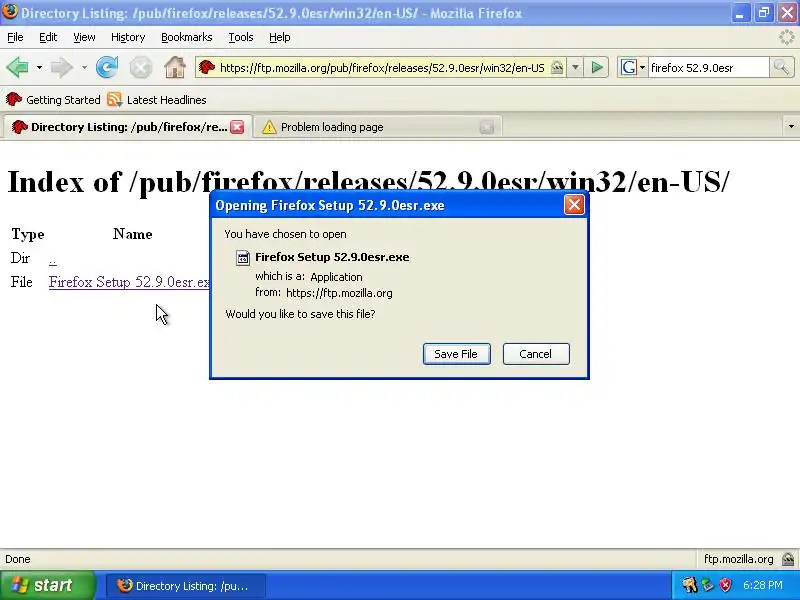Click the Directory Listing taskbar button

185,586
